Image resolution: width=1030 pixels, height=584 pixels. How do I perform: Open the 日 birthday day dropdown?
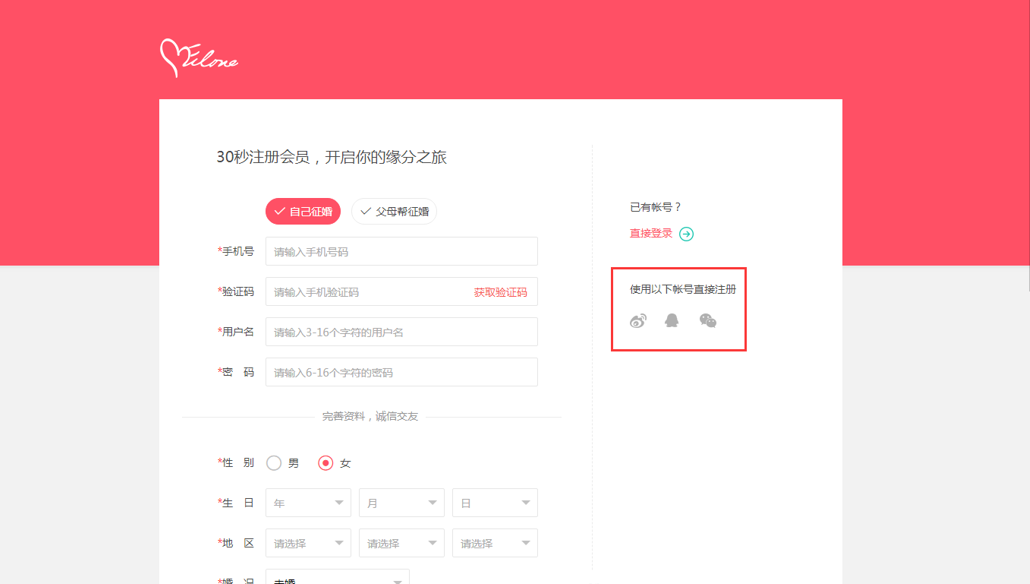495,503
